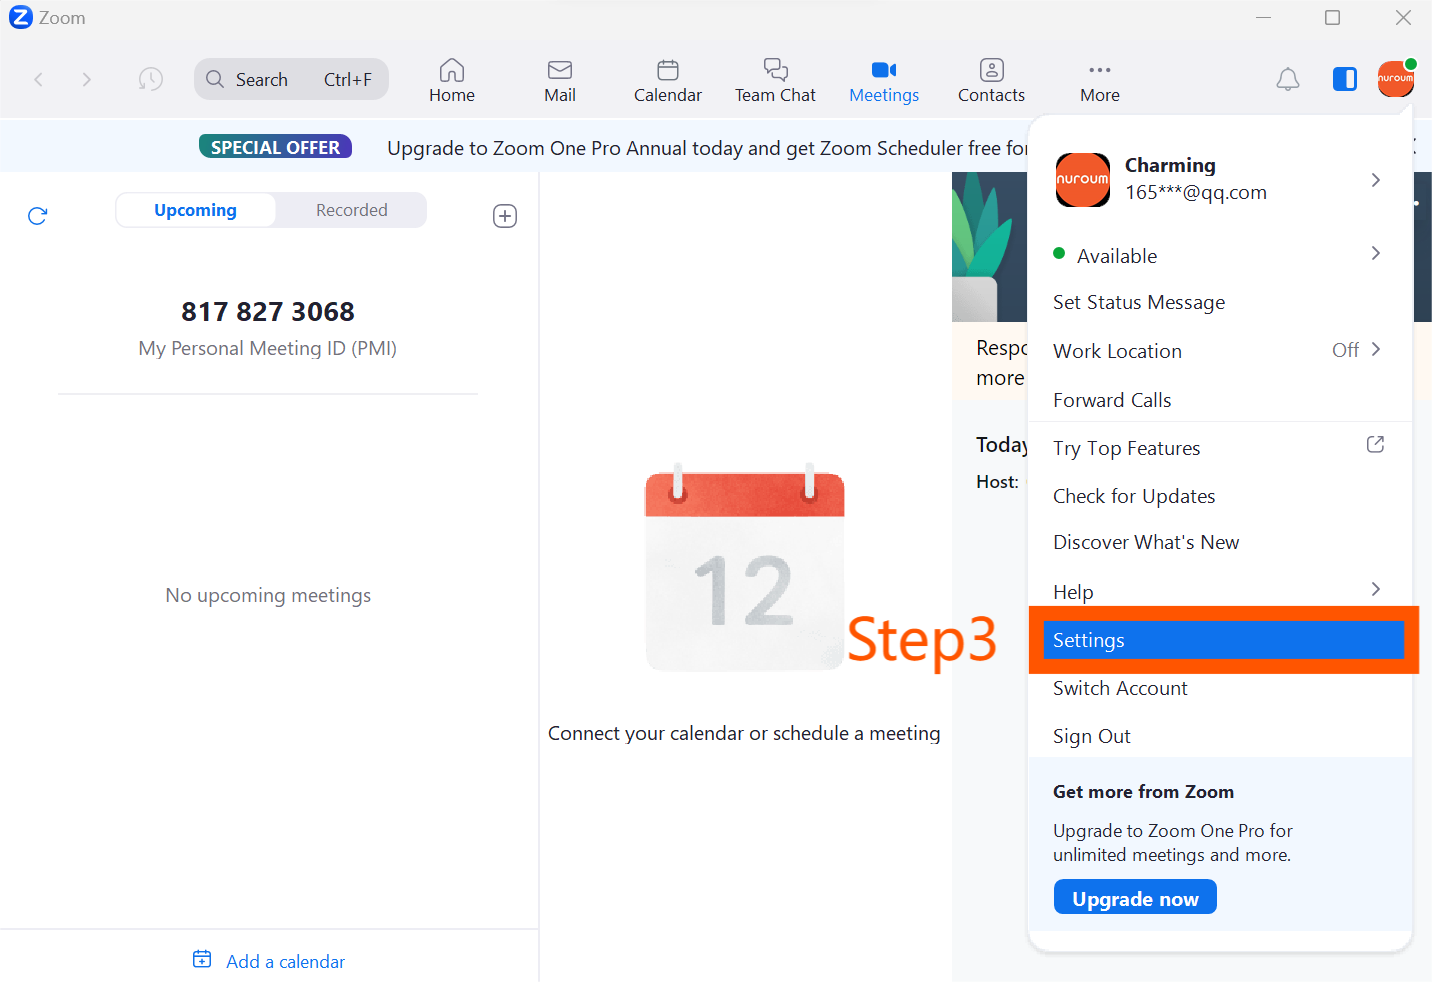Expand the Charming account profile chevron
1432x982 pixels.
(x=1376, y=180)
